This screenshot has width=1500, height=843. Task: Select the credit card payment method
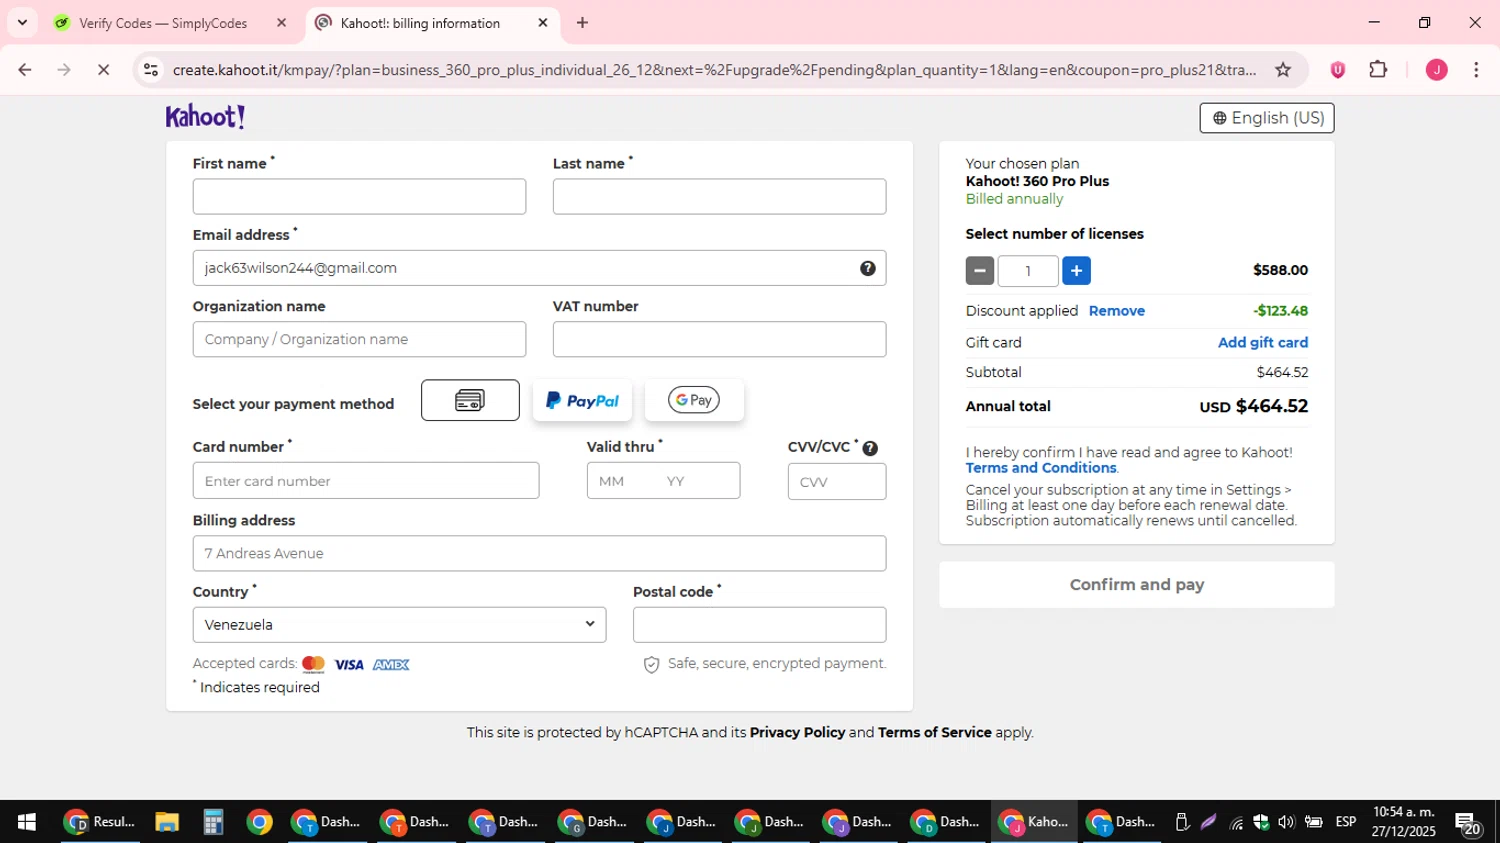pos(470,400)
